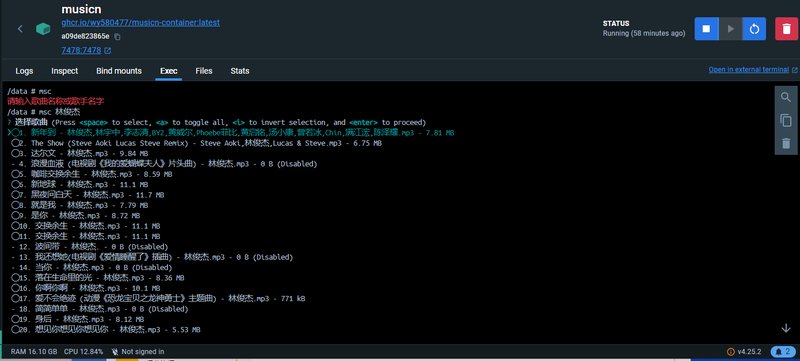The width and height of the screenshot is (800, 361).
Task: Click the grayed-out start play button
Action: pos(730,29)
